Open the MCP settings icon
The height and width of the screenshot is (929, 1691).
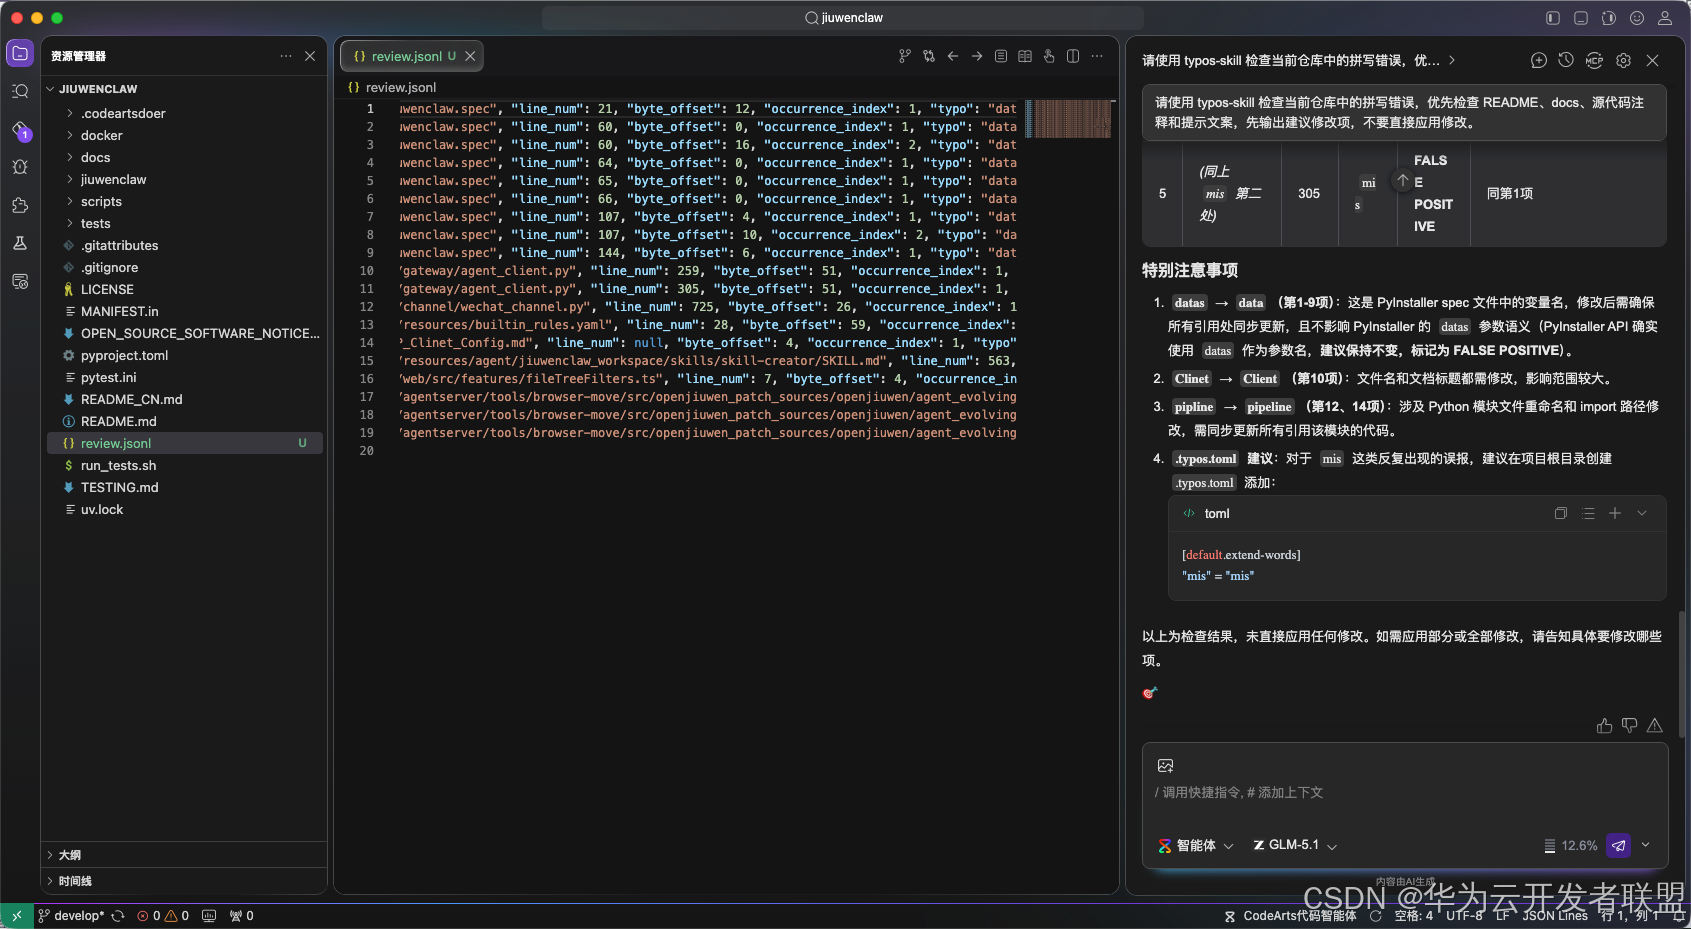click(1595, 60)
